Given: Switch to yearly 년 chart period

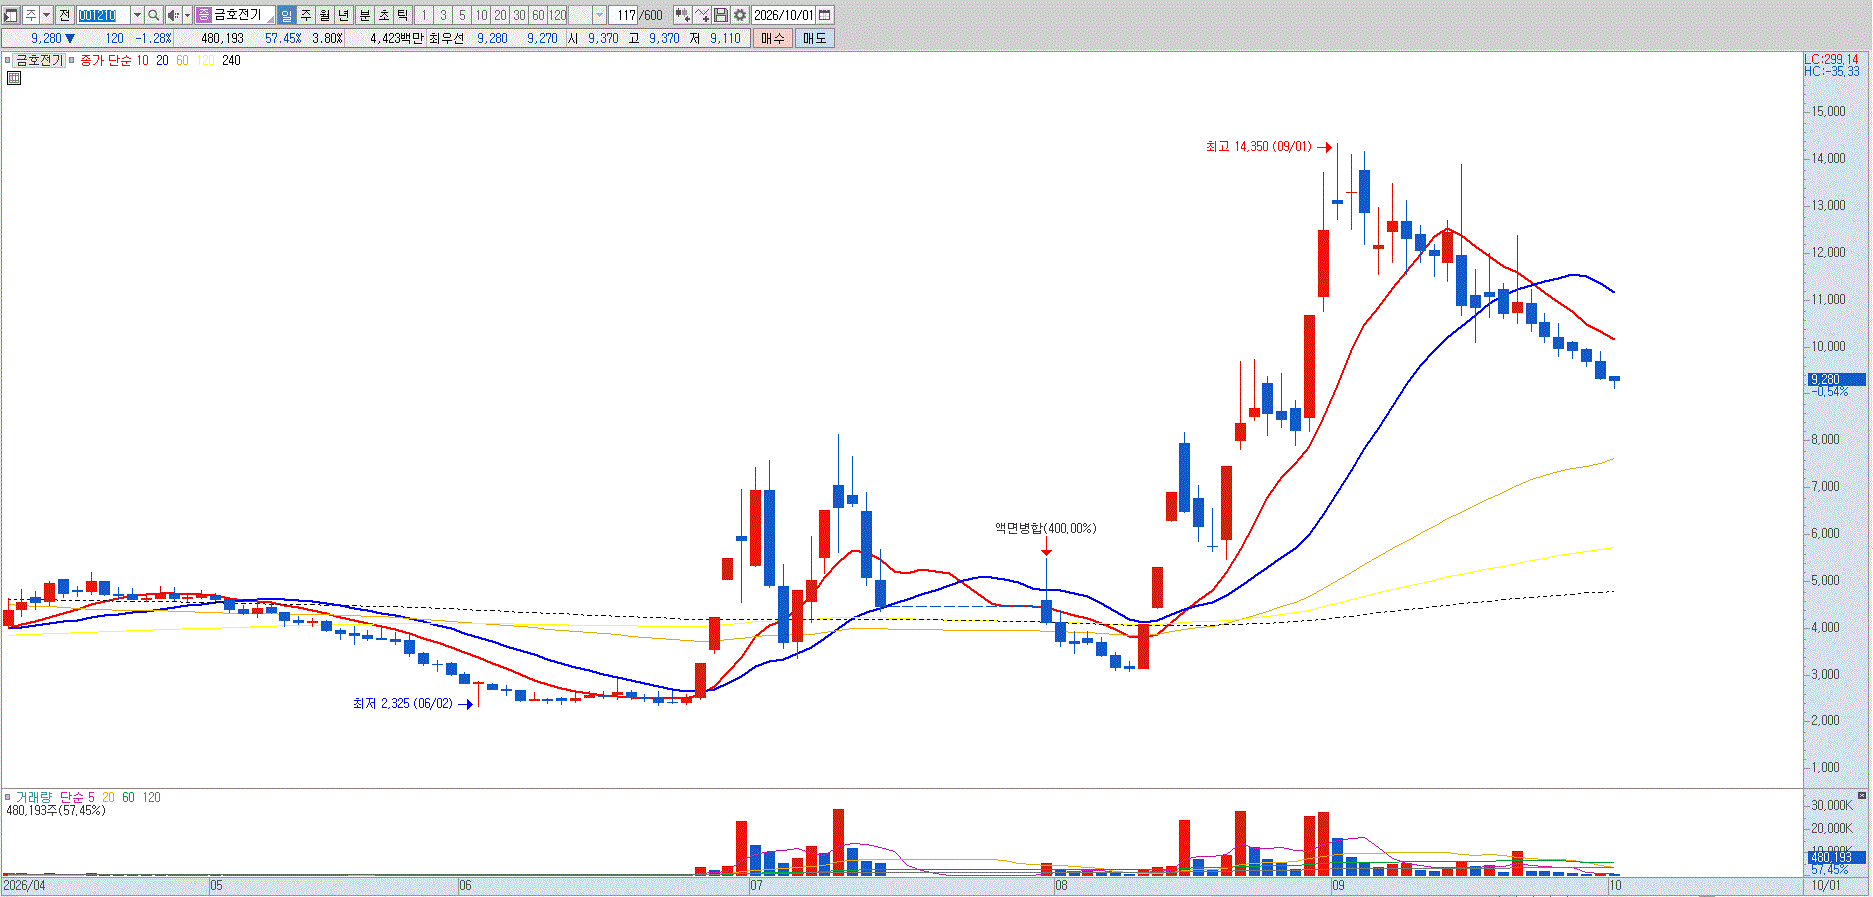Looking at the screenshot, I should 344,15.
